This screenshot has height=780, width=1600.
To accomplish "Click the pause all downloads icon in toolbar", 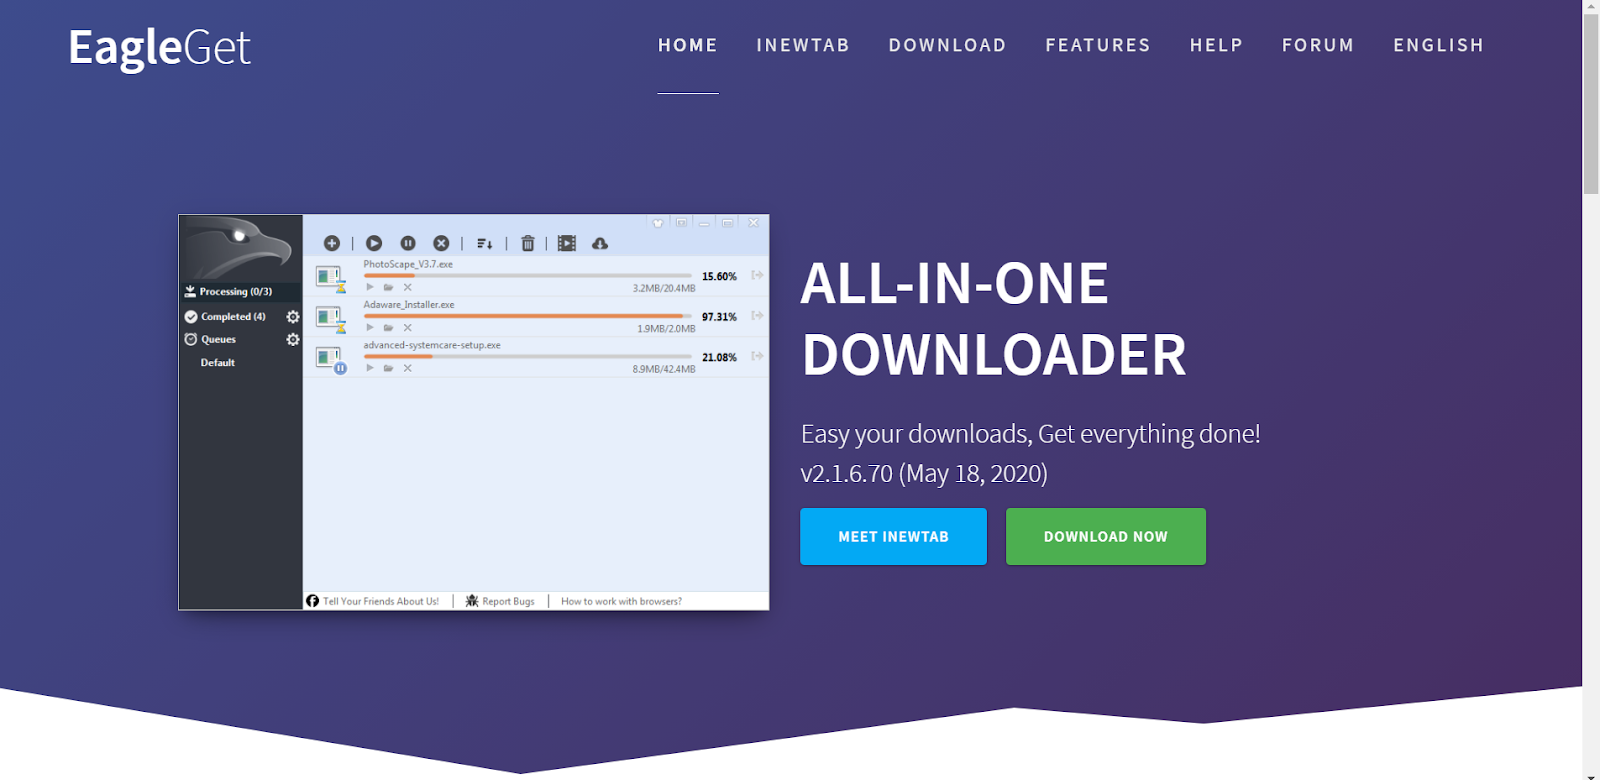I will pyautogui.click(x=408, y=243).
